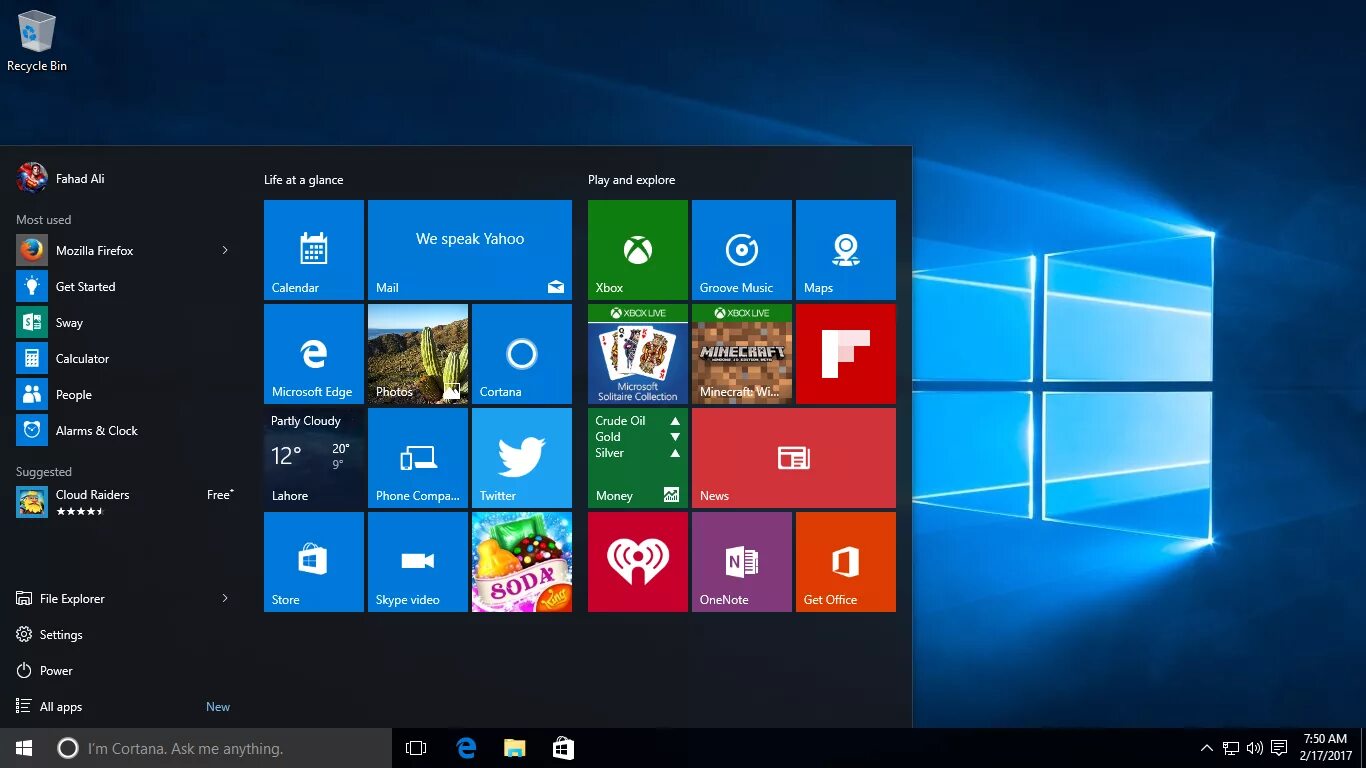The height and width of the screenshot is (768, 1366).
Task: Select the Recycle Bin desktop icon
Action: pos(37,41)
